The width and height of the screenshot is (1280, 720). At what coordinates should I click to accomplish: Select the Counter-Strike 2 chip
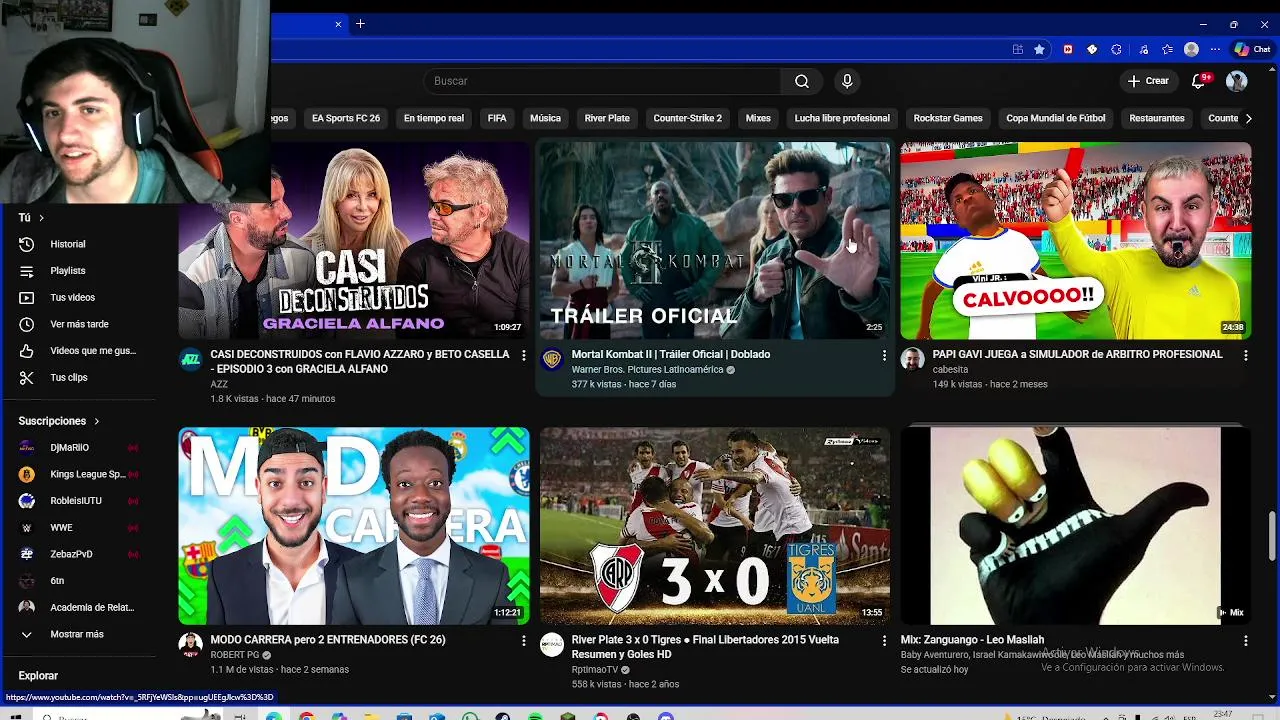687,118
